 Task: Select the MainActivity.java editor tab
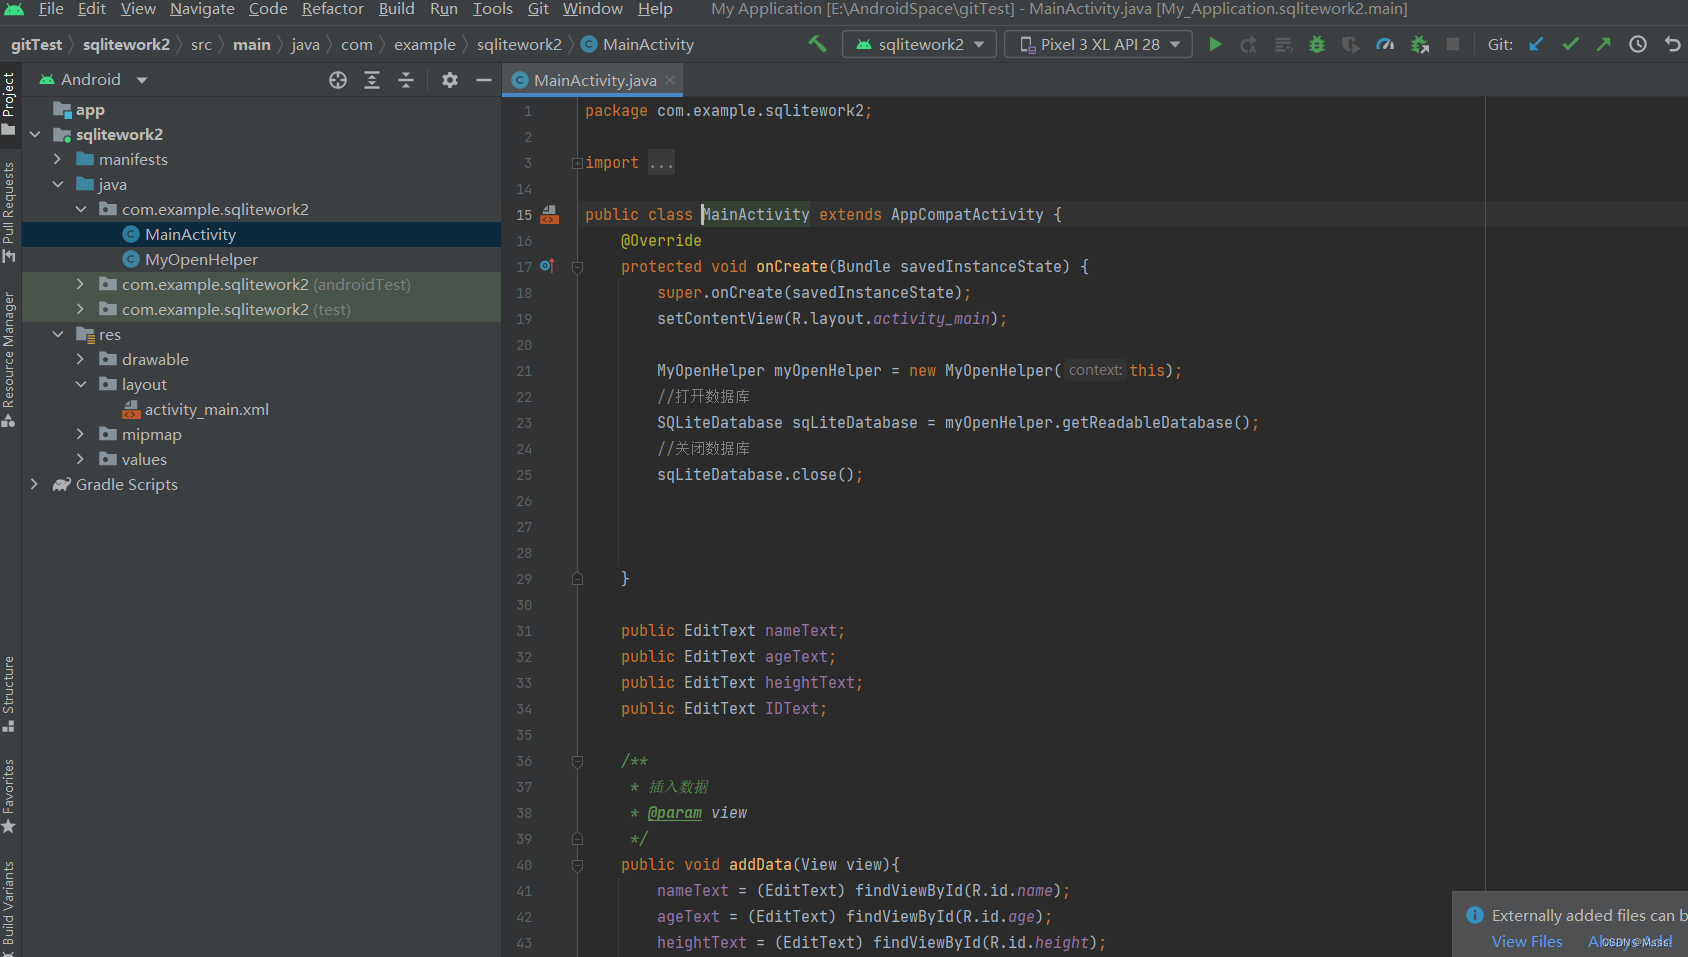594,80
